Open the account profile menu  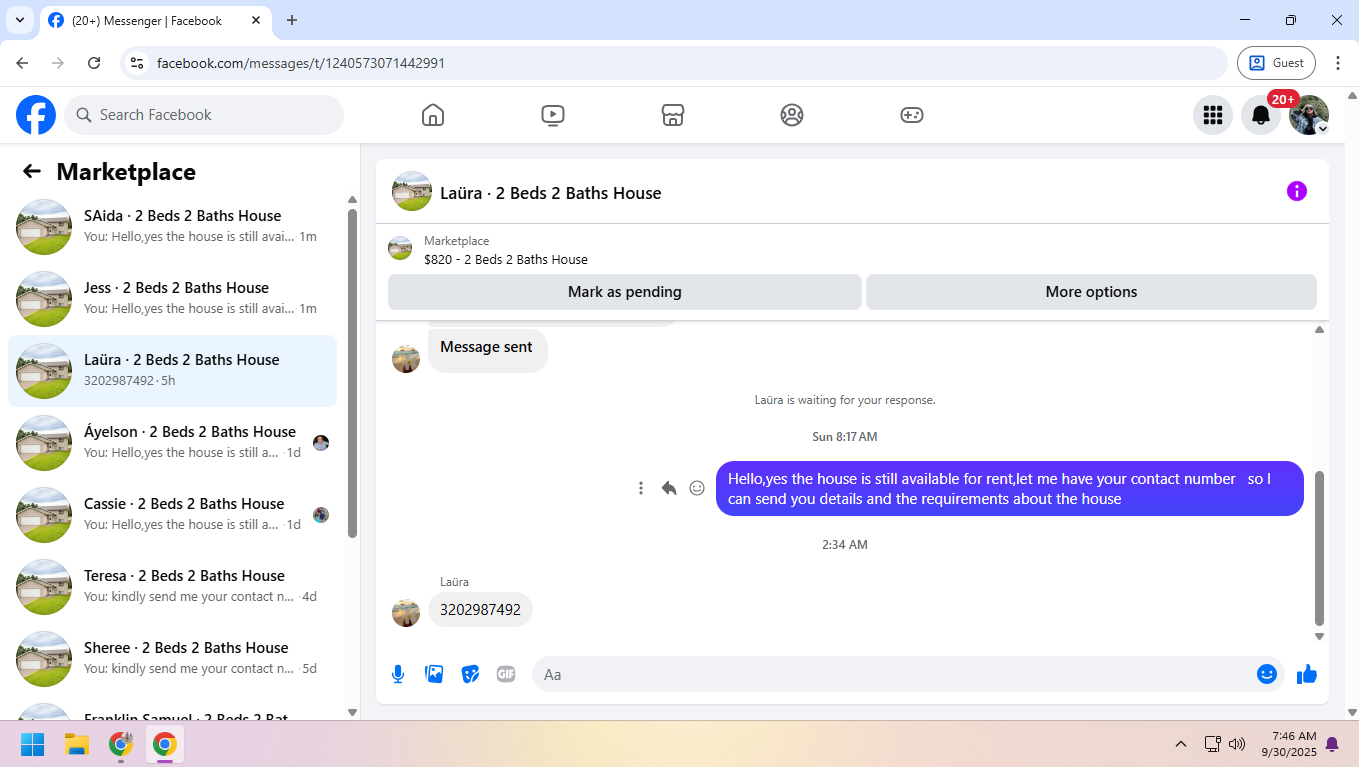point(1309,115)
